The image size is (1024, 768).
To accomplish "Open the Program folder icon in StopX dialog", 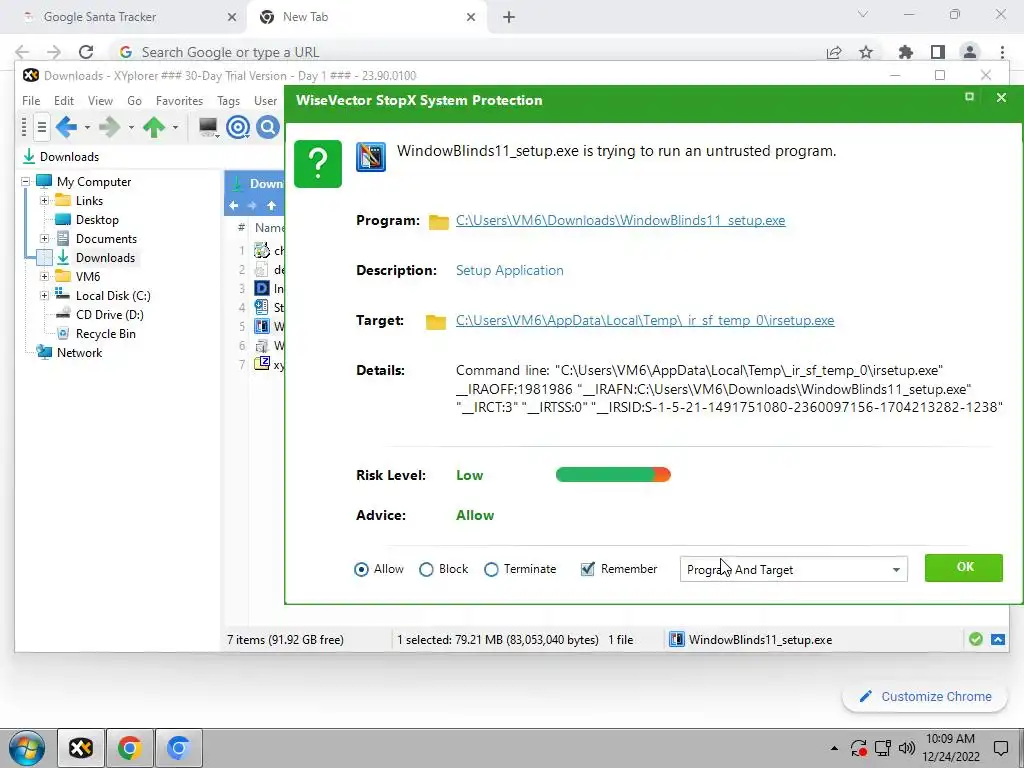I will 438,222.
